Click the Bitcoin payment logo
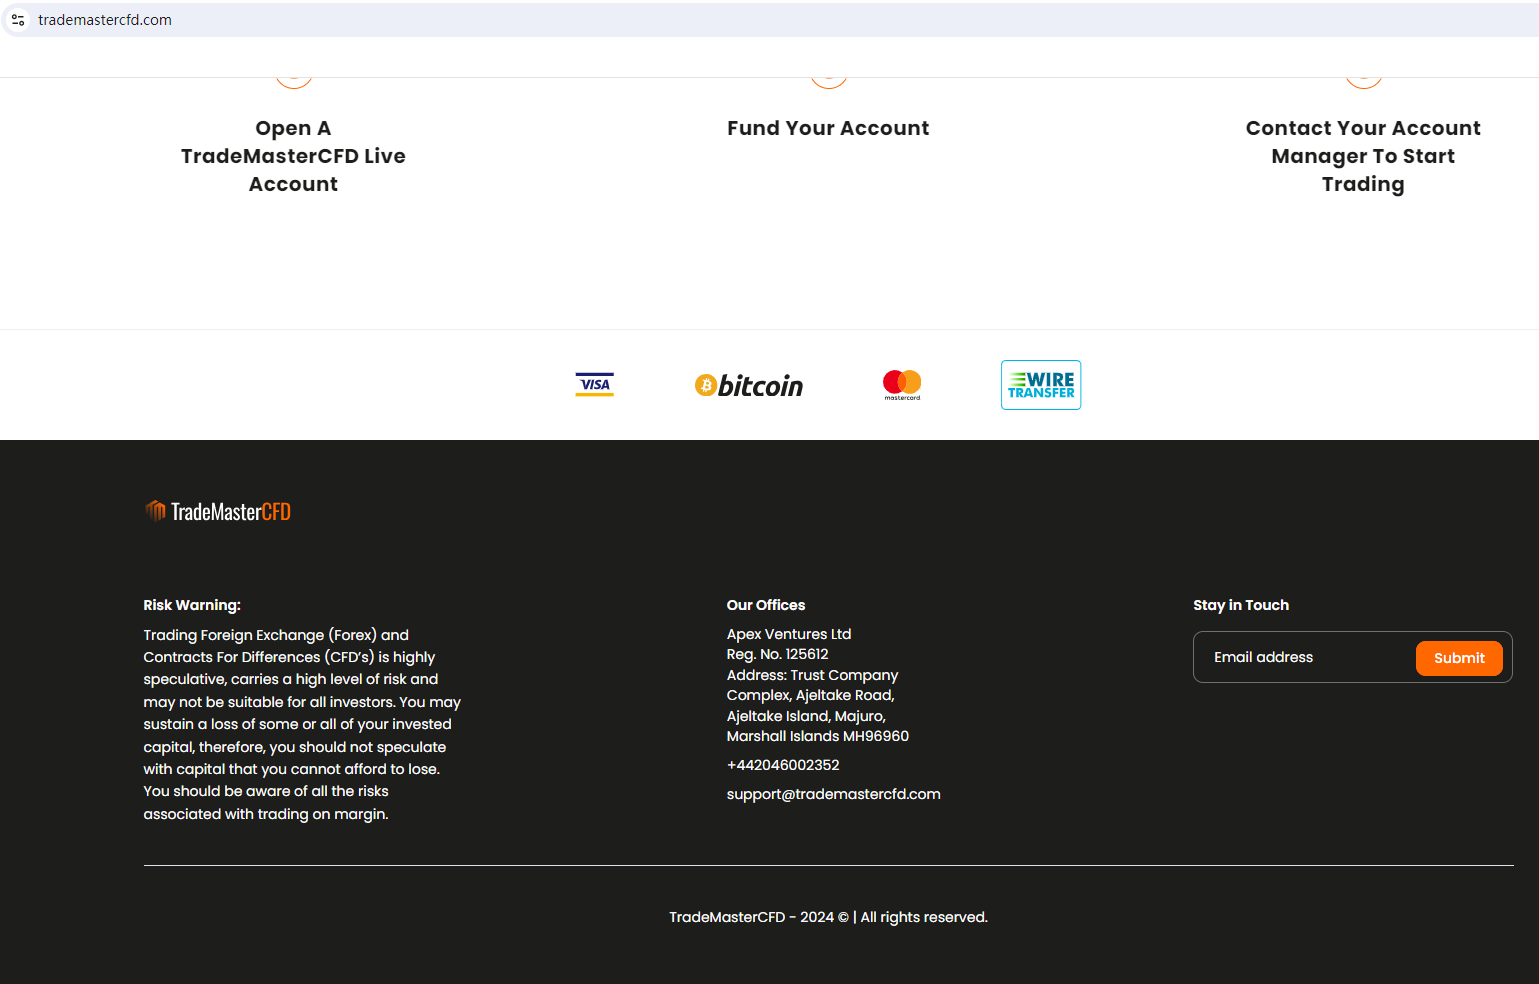Image resolution: width=1539 pixels, height=984 pixels. tap(749, 386)
